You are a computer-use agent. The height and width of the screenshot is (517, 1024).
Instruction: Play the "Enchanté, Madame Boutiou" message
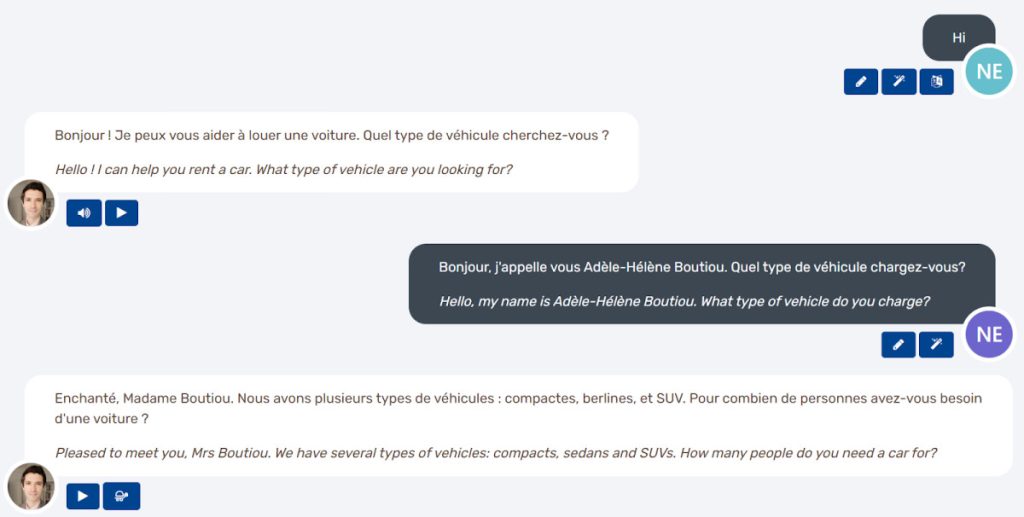[x=83, y=496]
